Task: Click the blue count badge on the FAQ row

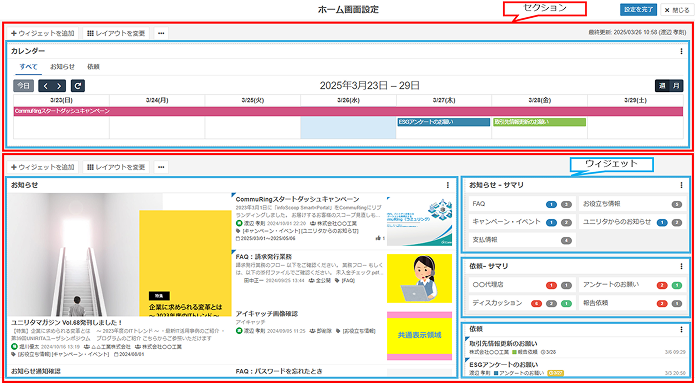Action: tap(551, 204)
